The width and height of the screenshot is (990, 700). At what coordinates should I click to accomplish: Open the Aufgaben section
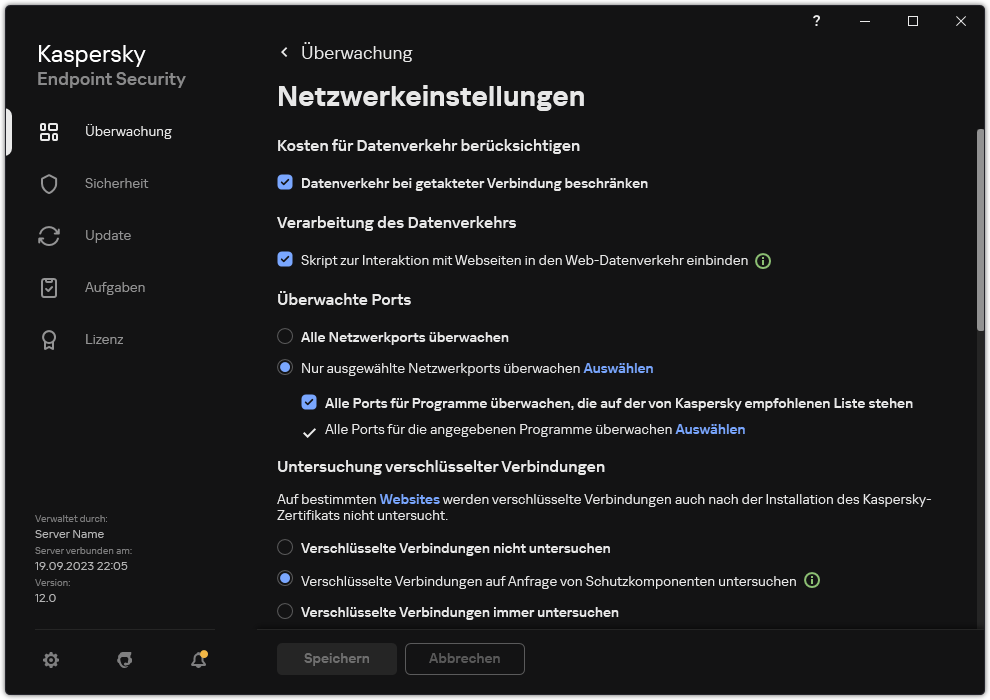click(x=114, y=287)
